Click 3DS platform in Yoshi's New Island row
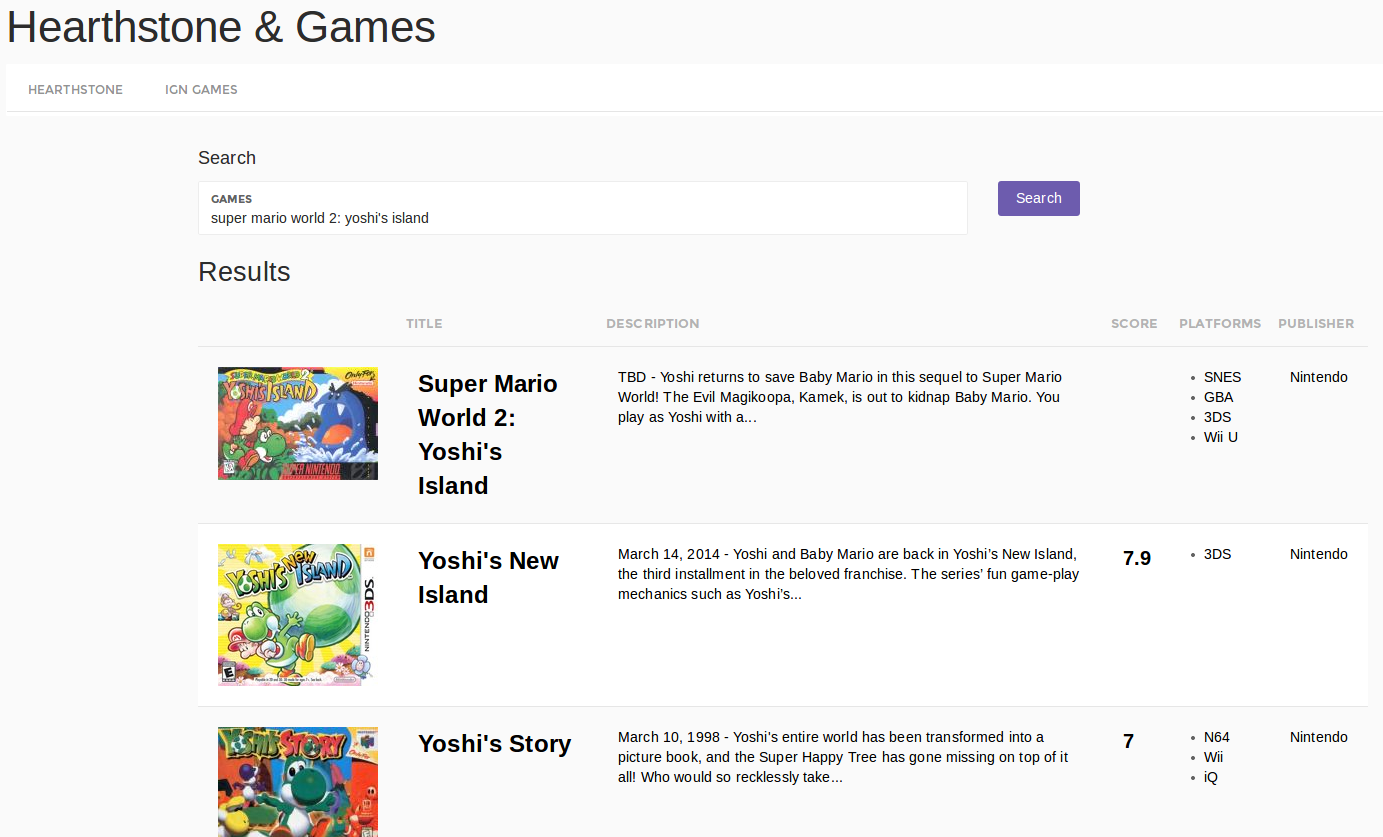 pos(1217,554)
